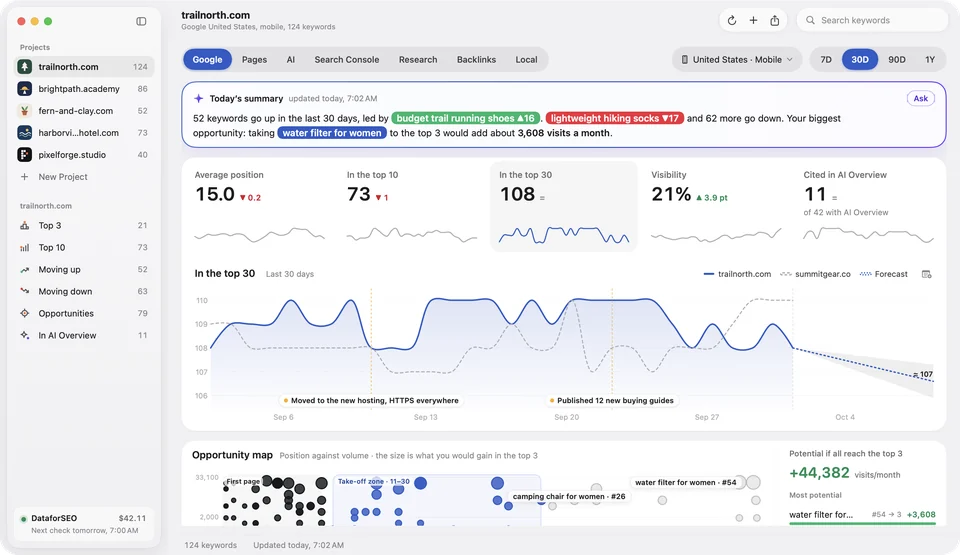Image resolution: width=960 pixels, height=555 pixels.
Task: Switch to the Pages tab
Action: [x=254, y=59]
